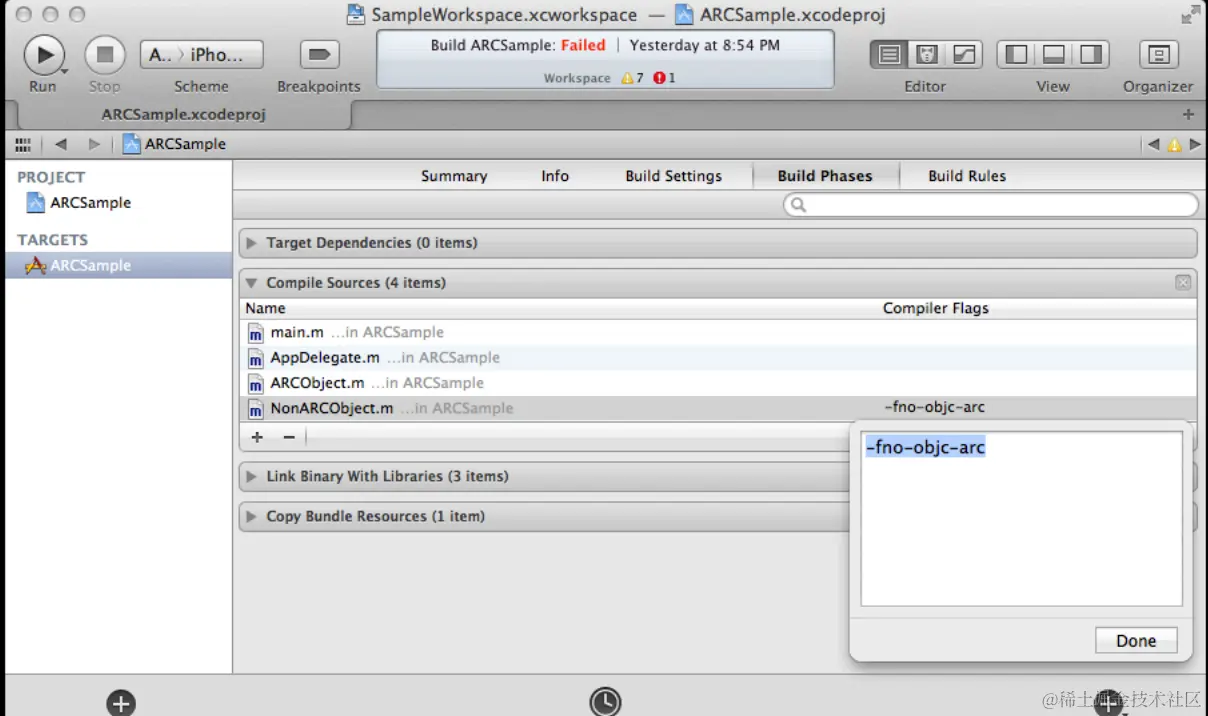The width and height of the screenshot is (1208, 716).
Task: Toggle the Debug area view
Action: [1053, 55]
